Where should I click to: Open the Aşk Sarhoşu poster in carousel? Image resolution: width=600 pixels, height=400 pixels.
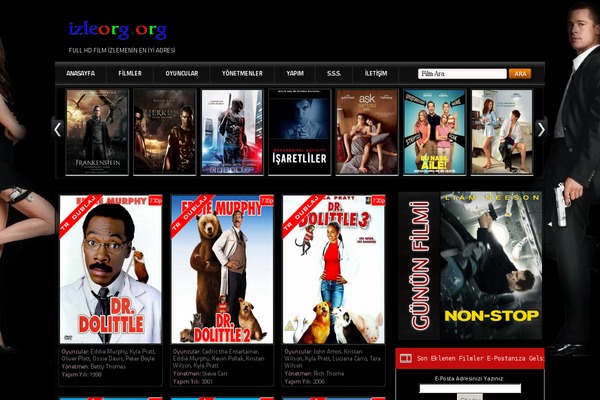click(367, 132)
